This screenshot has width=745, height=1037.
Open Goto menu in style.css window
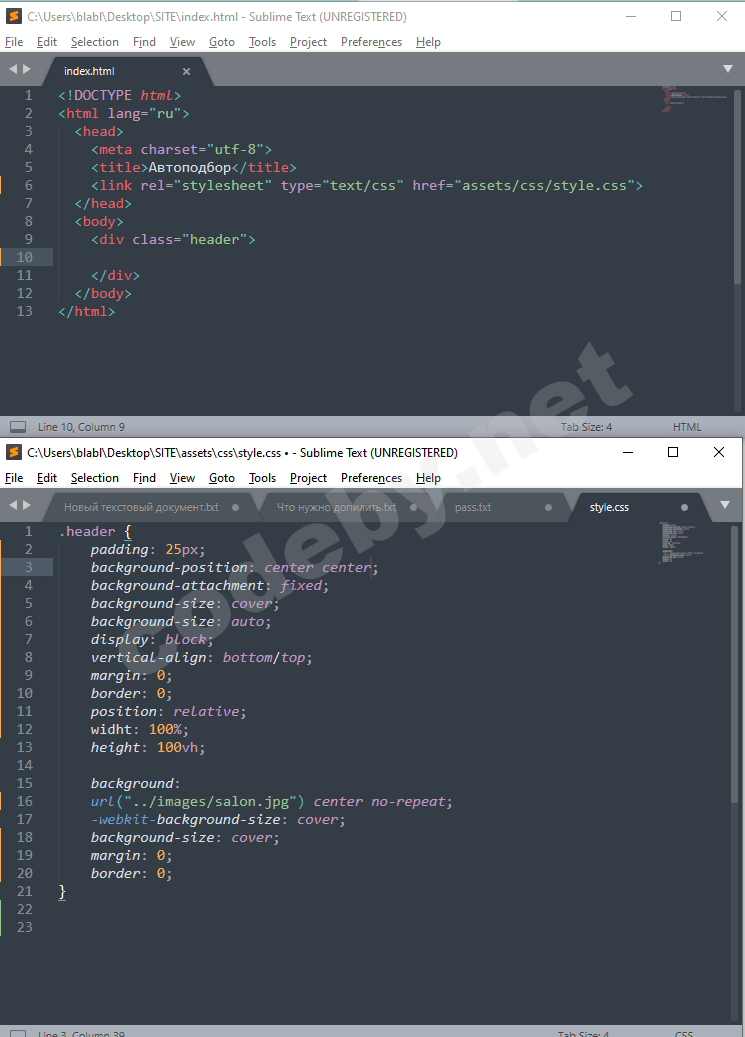click(x=222, y=477)
